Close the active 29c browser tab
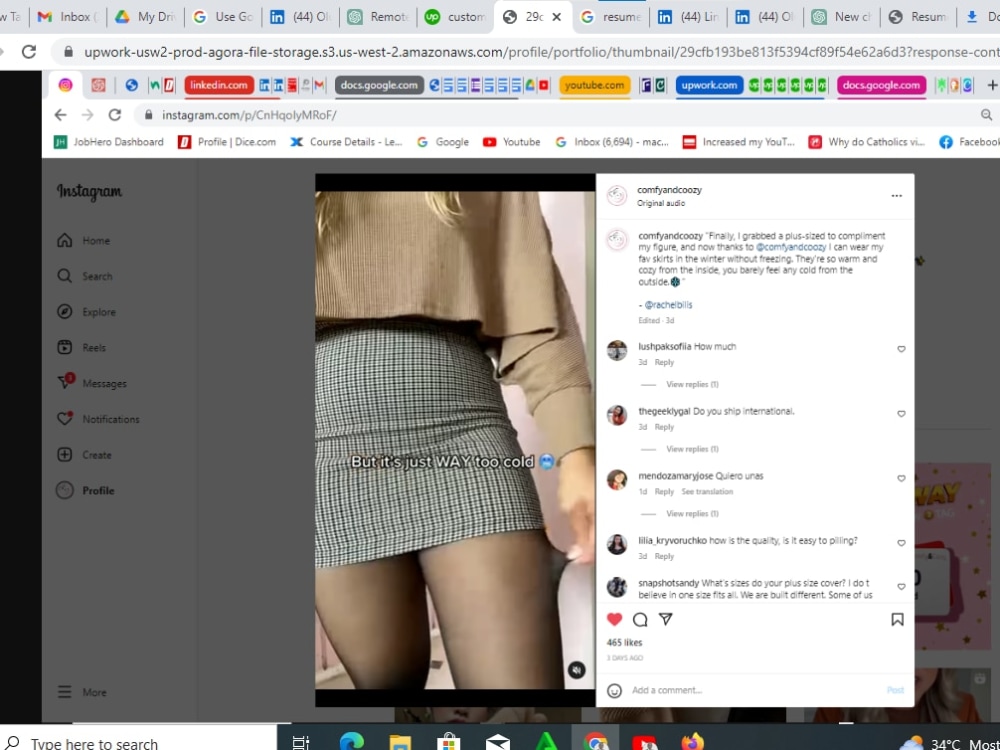 pyautogui.click(x=557, y=17)
